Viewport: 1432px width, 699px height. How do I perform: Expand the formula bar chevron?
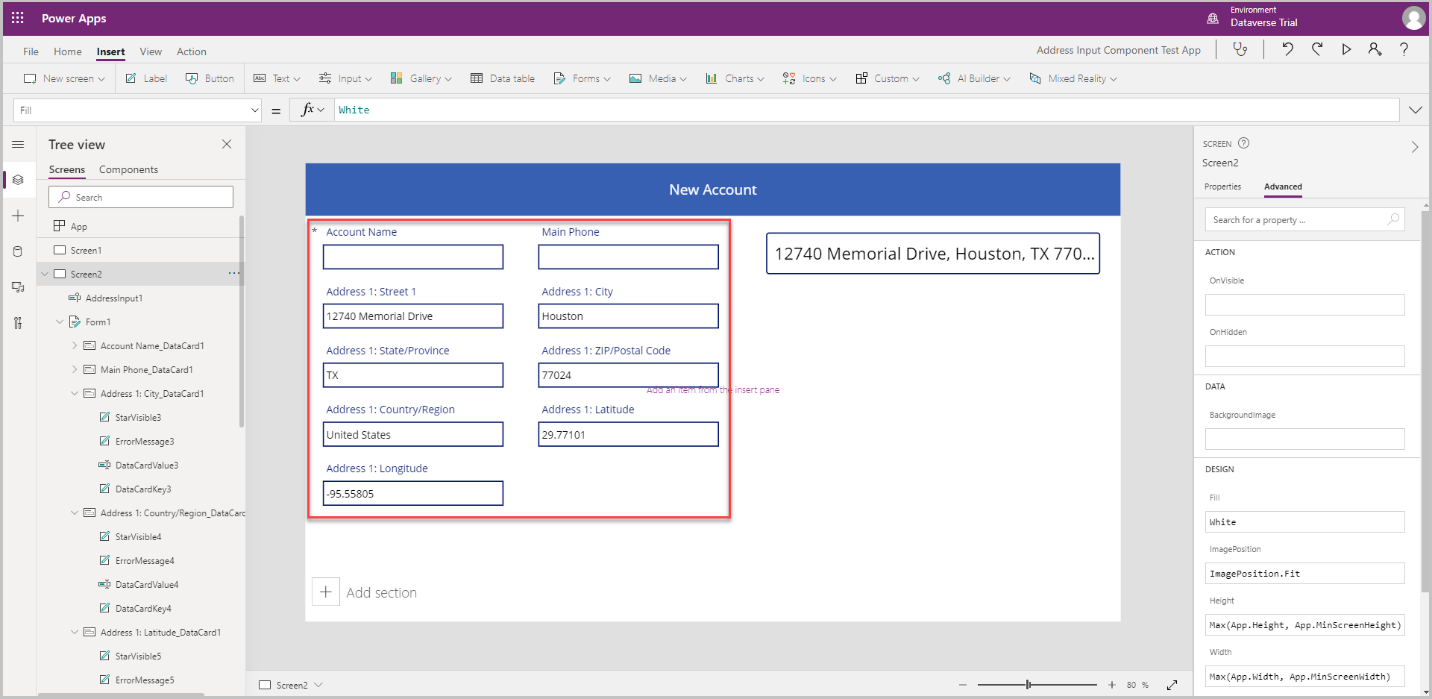pos(1415,110)
